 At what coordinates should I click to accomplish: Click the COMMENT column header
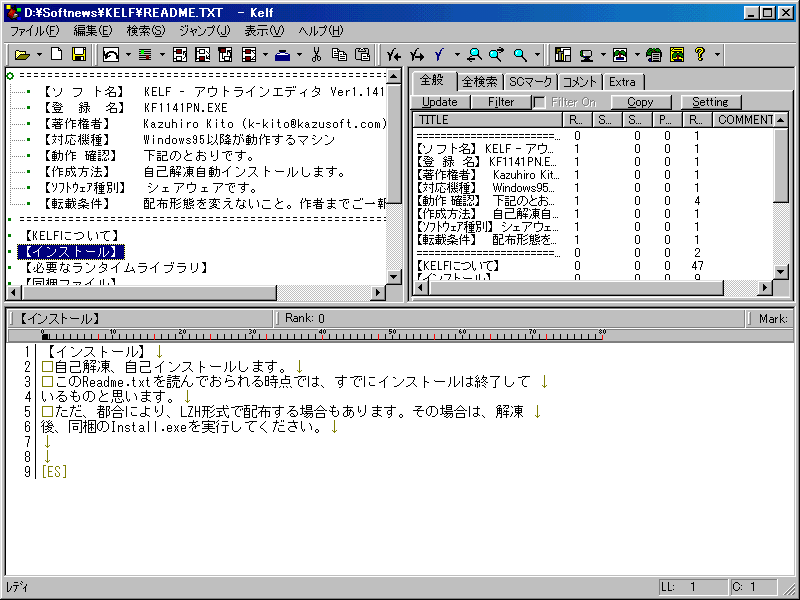(x=745, y=120)
